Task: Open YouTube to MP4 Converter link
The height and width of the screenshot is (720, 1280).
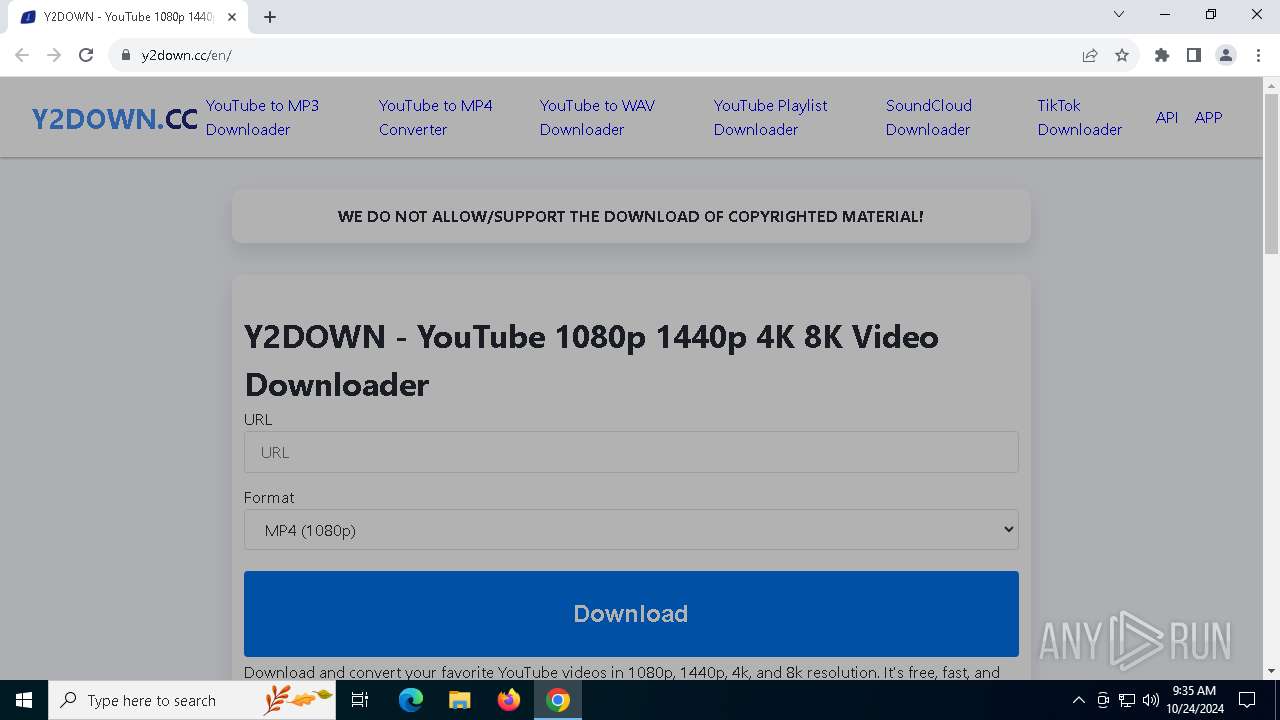Action: (x=435, y=117)
